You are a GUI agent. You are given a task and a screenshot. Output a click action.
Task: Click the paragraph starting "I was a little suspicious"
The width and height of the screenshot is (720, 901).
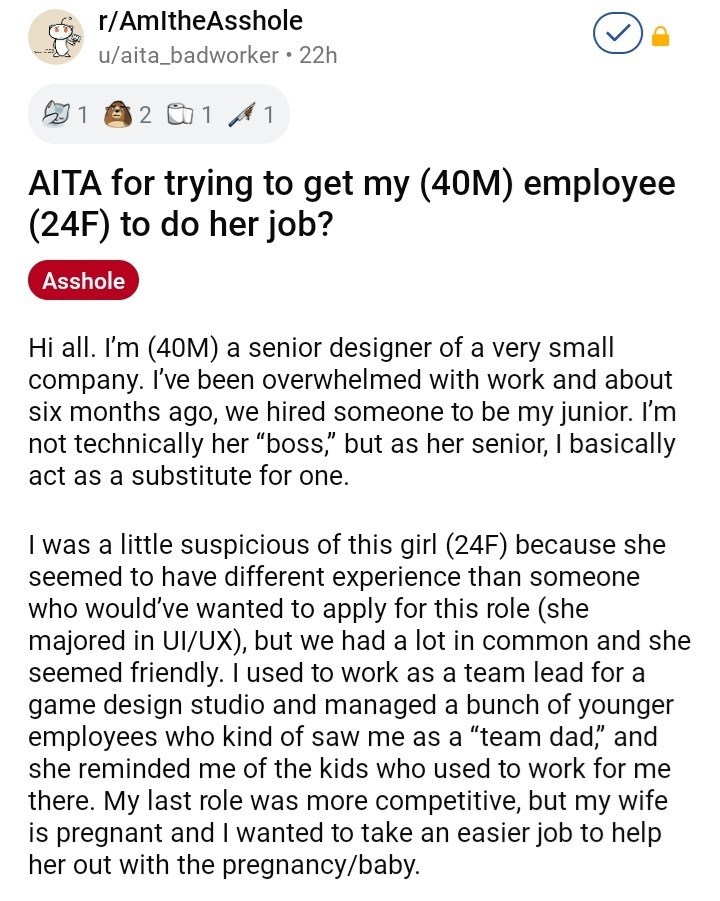point(359,704)
